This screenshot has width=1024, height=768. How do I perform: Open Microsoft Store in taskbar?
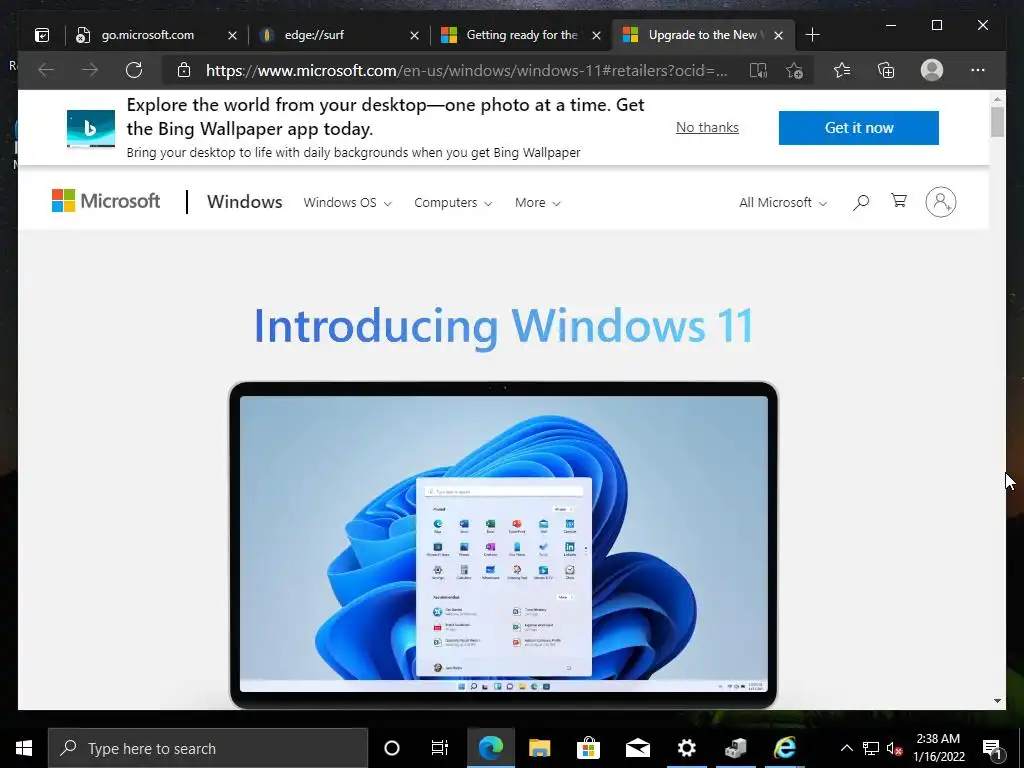[588, 748]
